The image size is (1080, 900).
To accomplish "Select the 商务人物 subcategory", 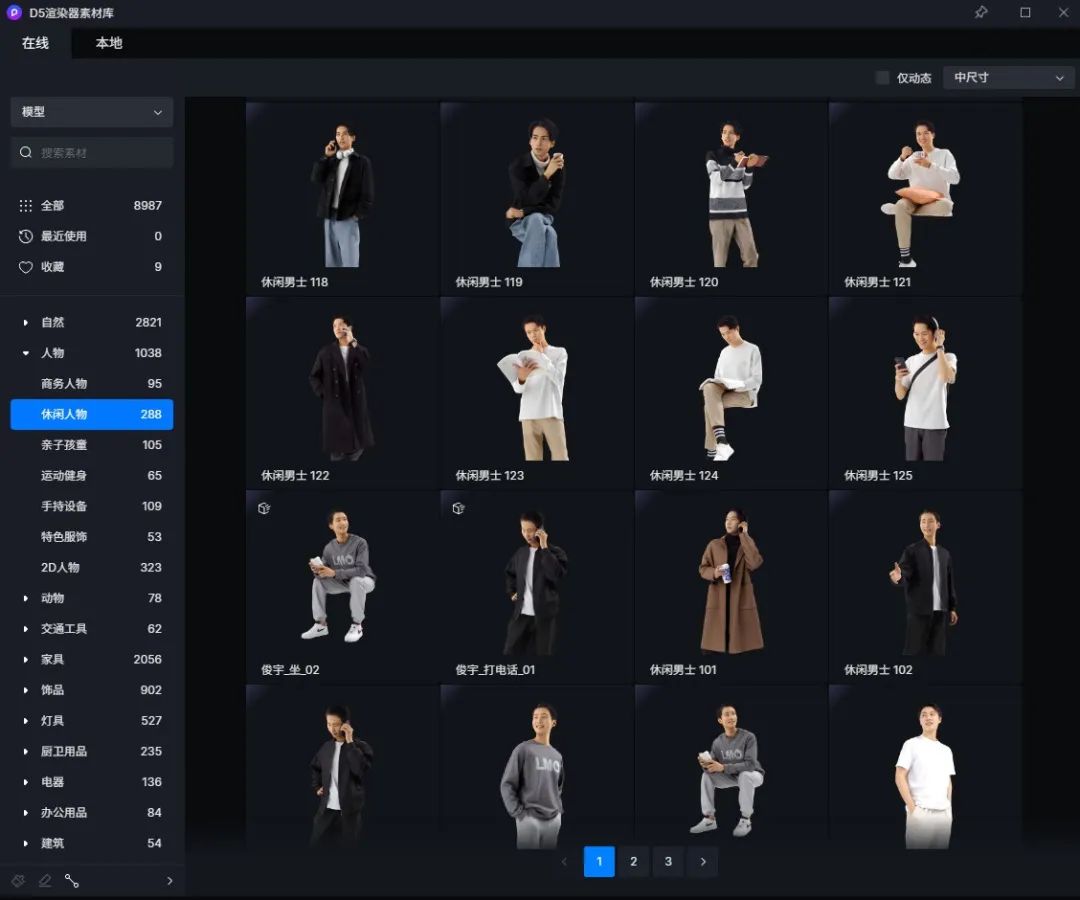I will coord(64,384).
